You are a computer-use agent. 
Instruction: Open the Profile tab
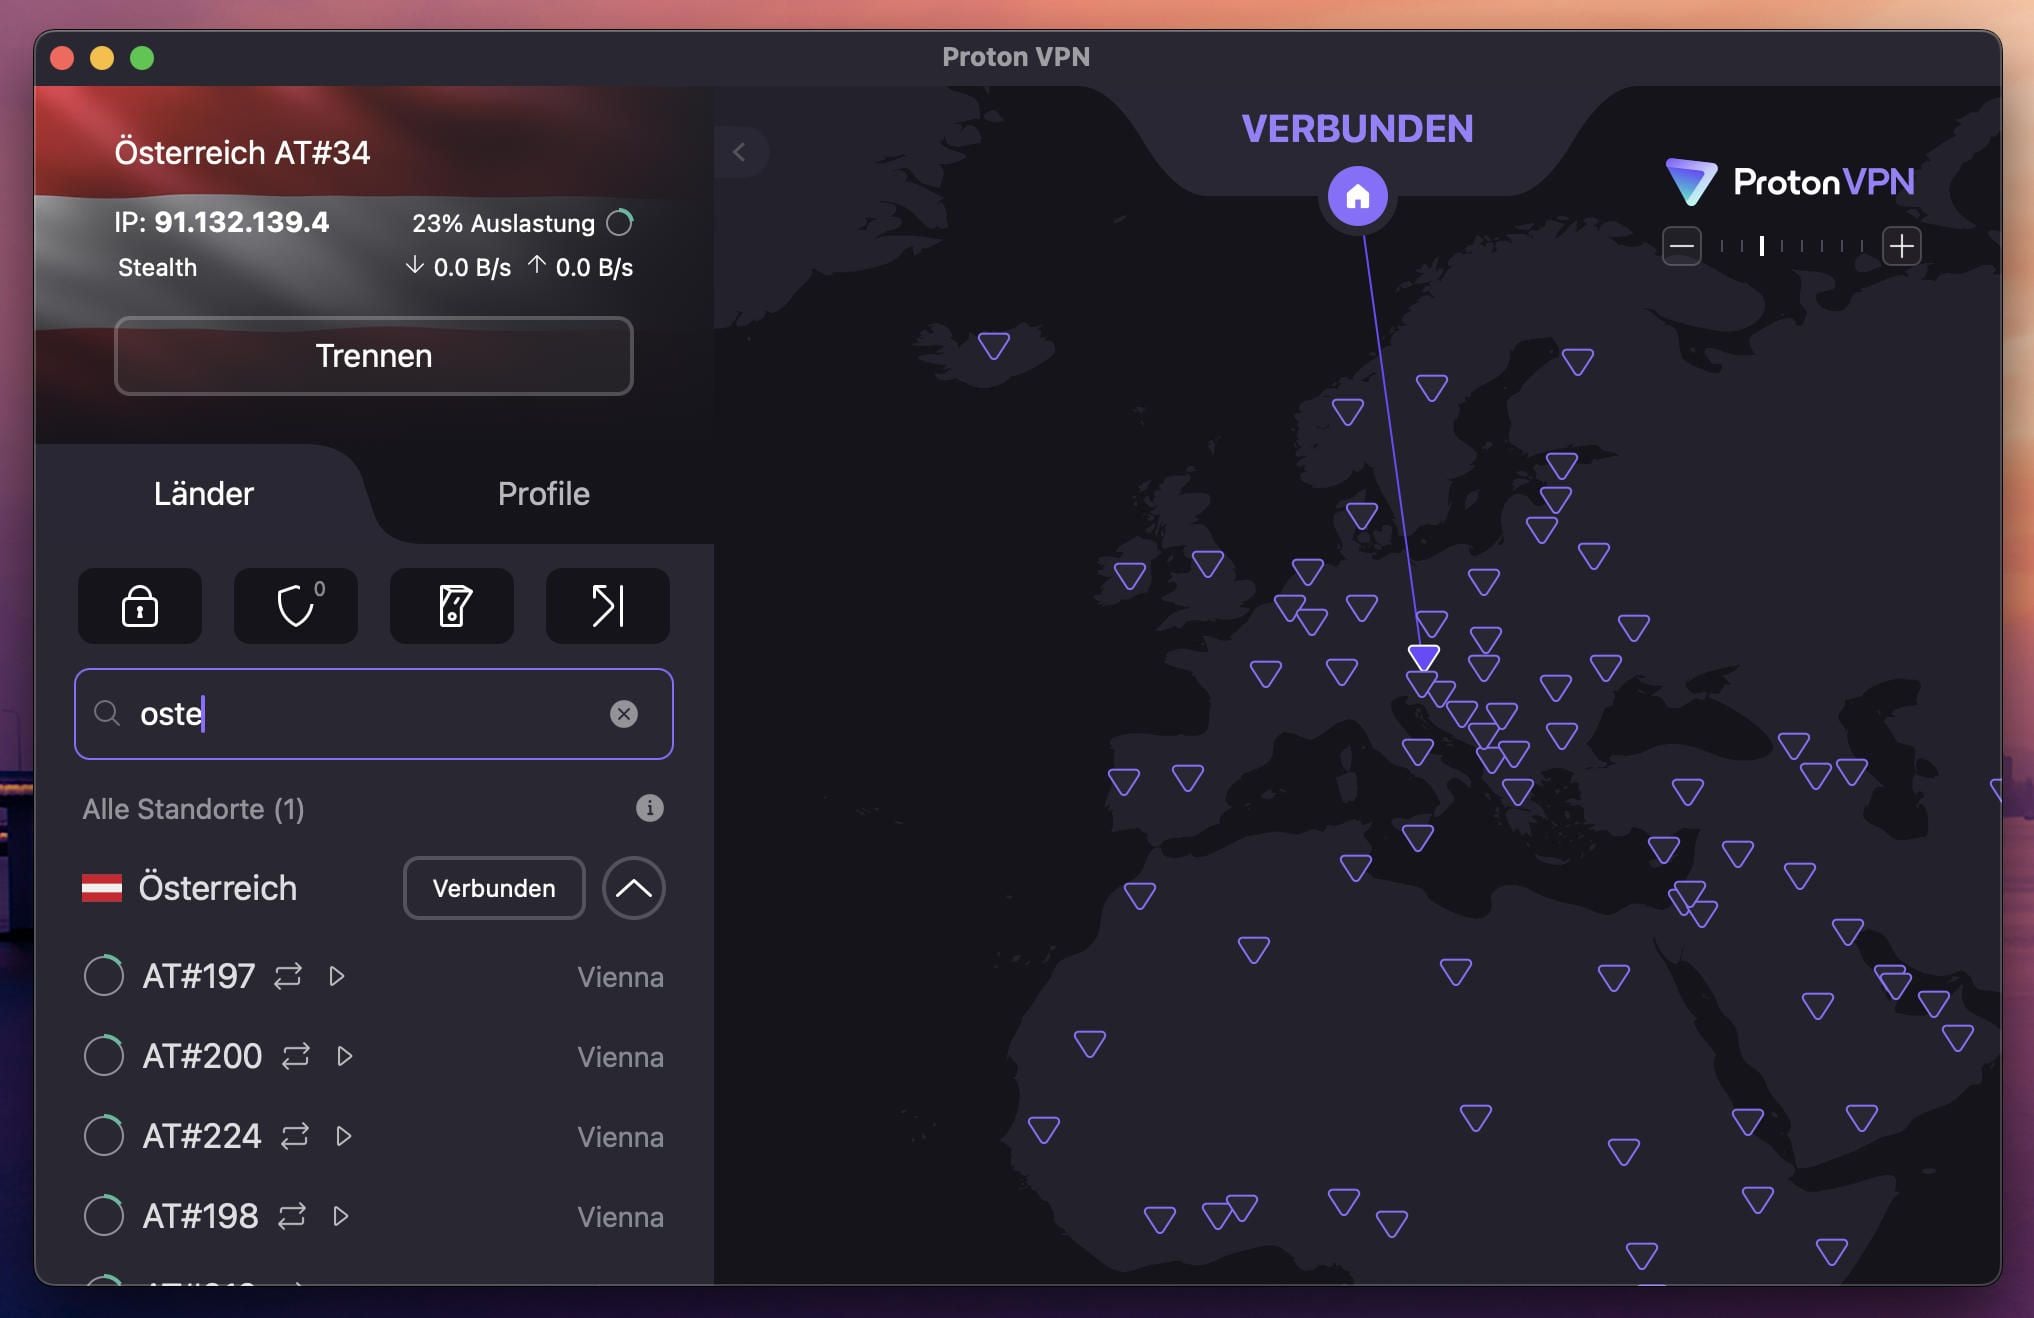544,494
